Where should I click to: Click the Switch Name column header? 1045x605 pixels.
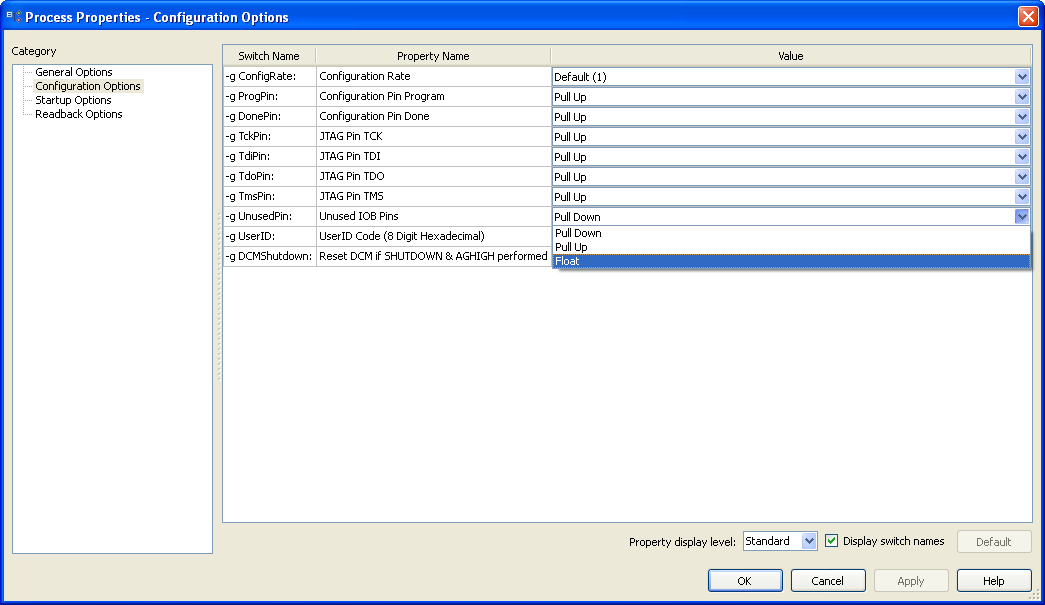(269, 56)
